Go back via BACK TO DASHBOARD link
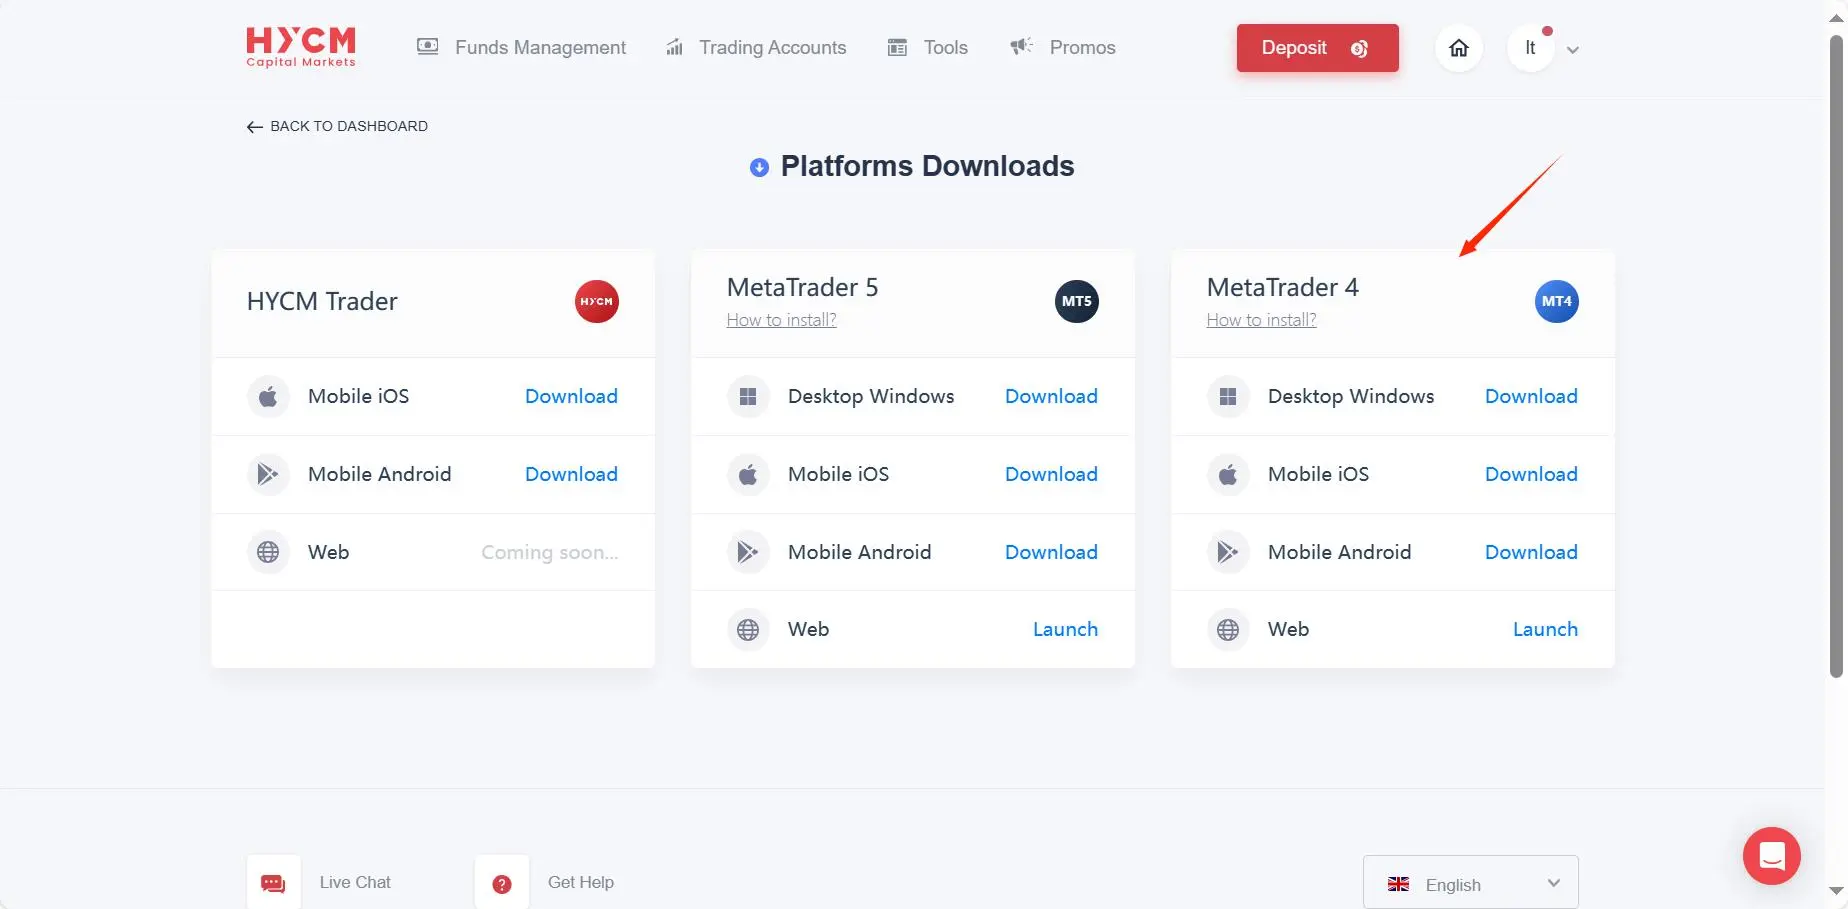1848x909 pixels. [337, 126]
